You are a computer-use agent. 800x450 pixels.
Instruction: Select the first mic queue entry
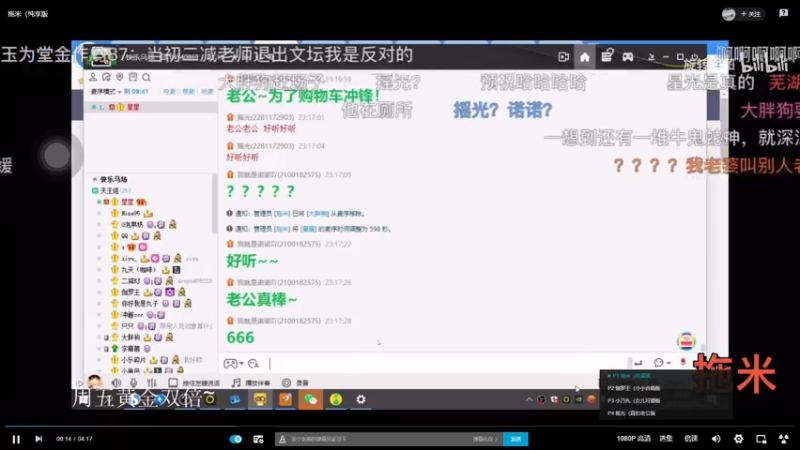(151, 107)
